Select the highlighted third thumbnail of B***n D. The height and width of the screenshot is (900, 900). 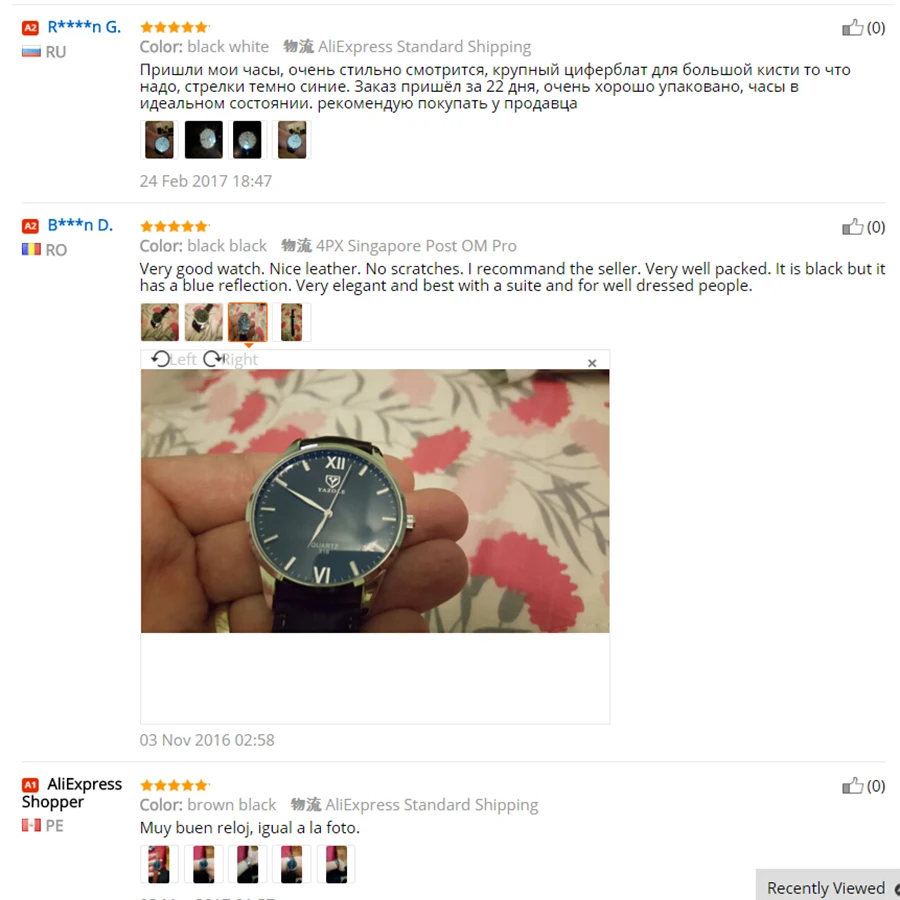[x=247, y=322]
